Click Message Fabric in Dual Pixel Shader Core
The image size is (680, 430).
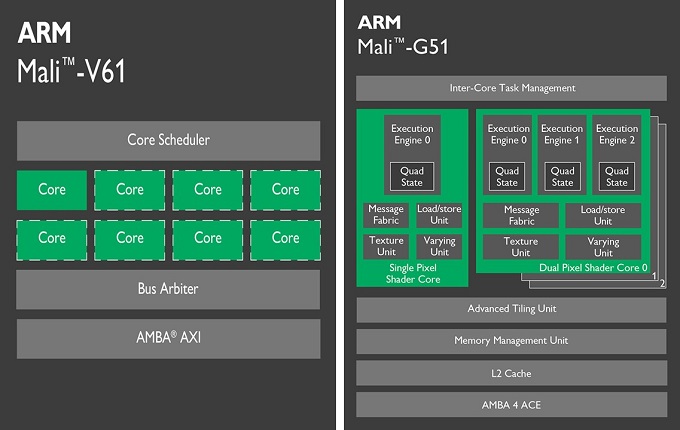521,215
